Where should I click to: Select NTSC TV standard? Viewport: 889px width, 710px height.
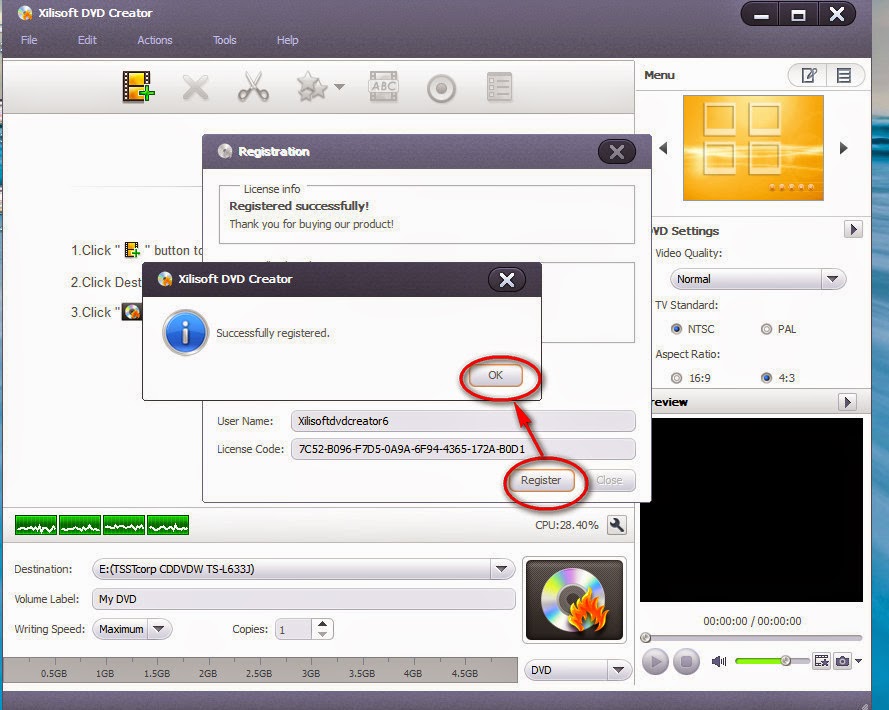[x=676, y=329]
